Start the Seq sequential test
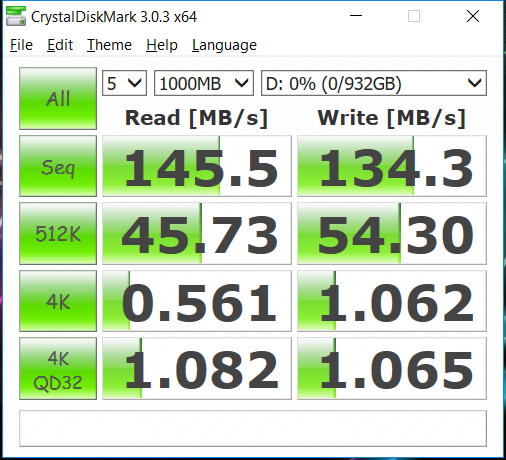 (58, 166)
